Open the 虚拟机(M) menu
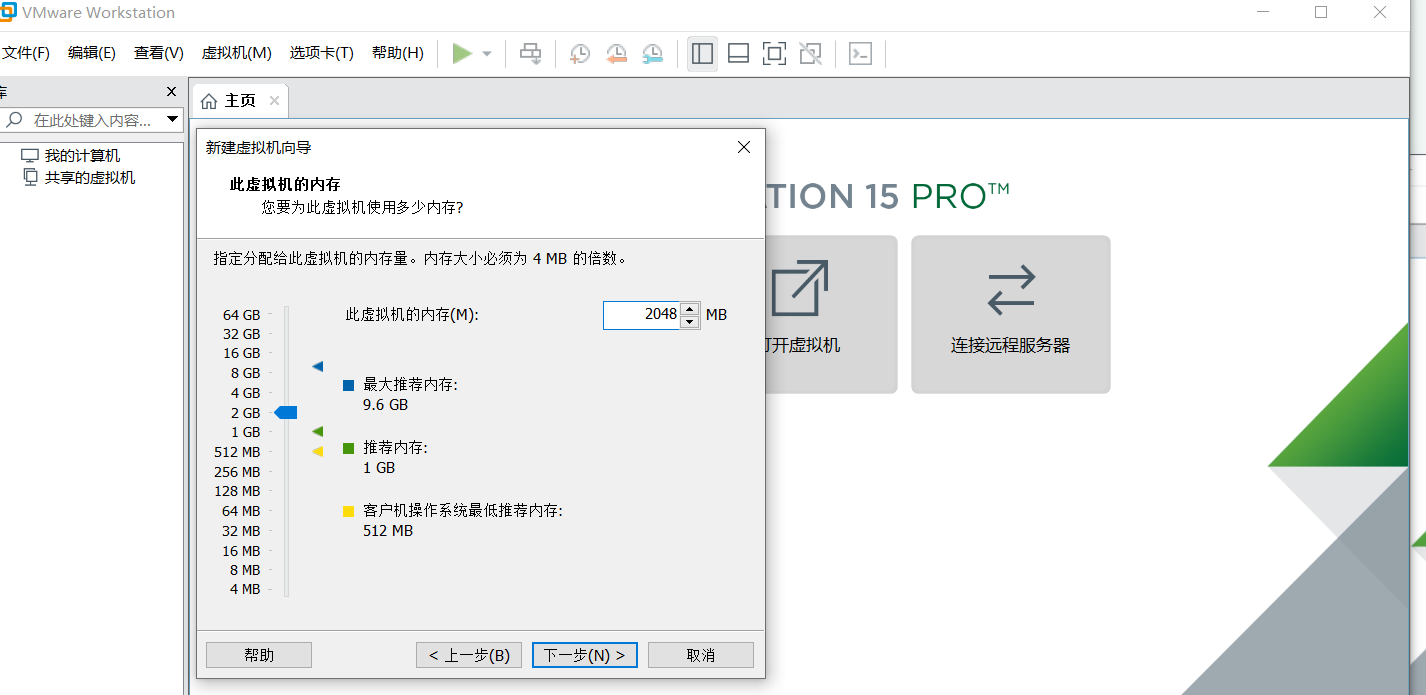The image size is (1426, 695). coord(237,53)
